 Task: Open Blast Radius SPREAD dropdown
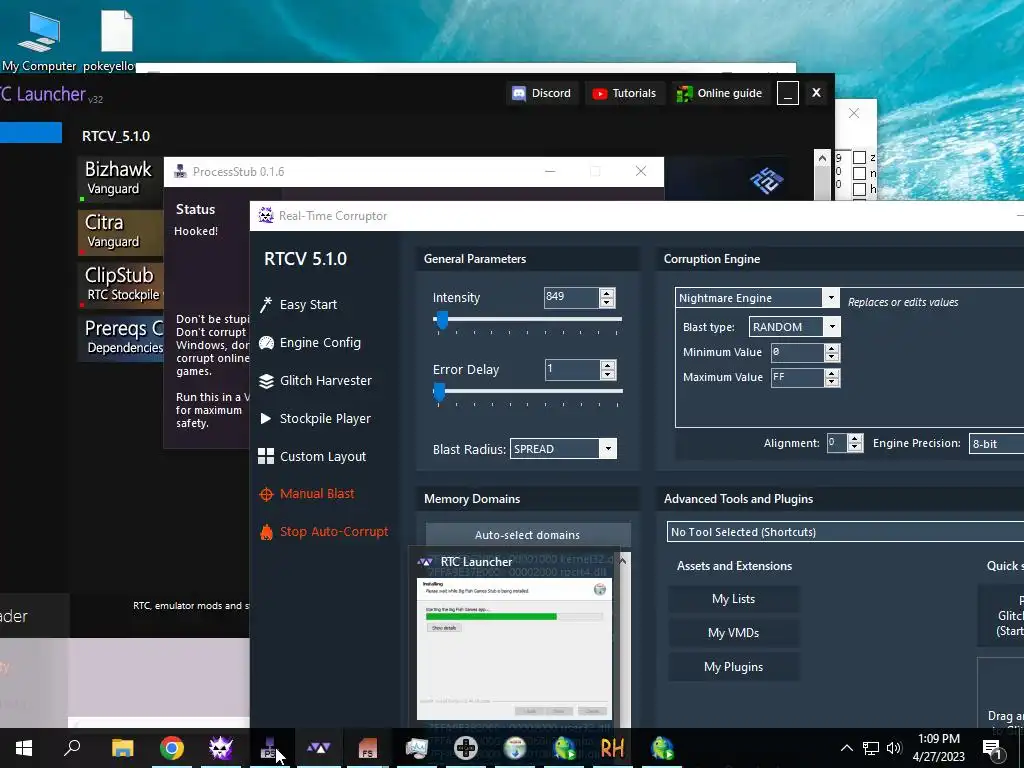[x=608, y=449]
